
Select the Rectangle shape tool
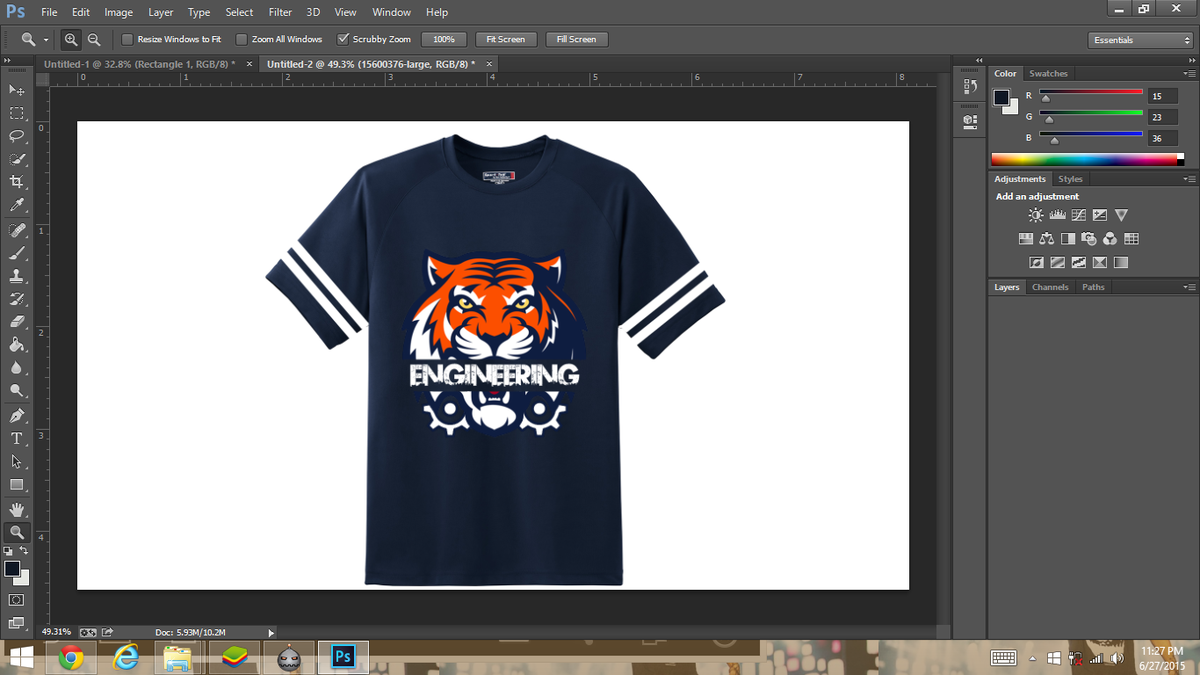(x=17, y=485)
